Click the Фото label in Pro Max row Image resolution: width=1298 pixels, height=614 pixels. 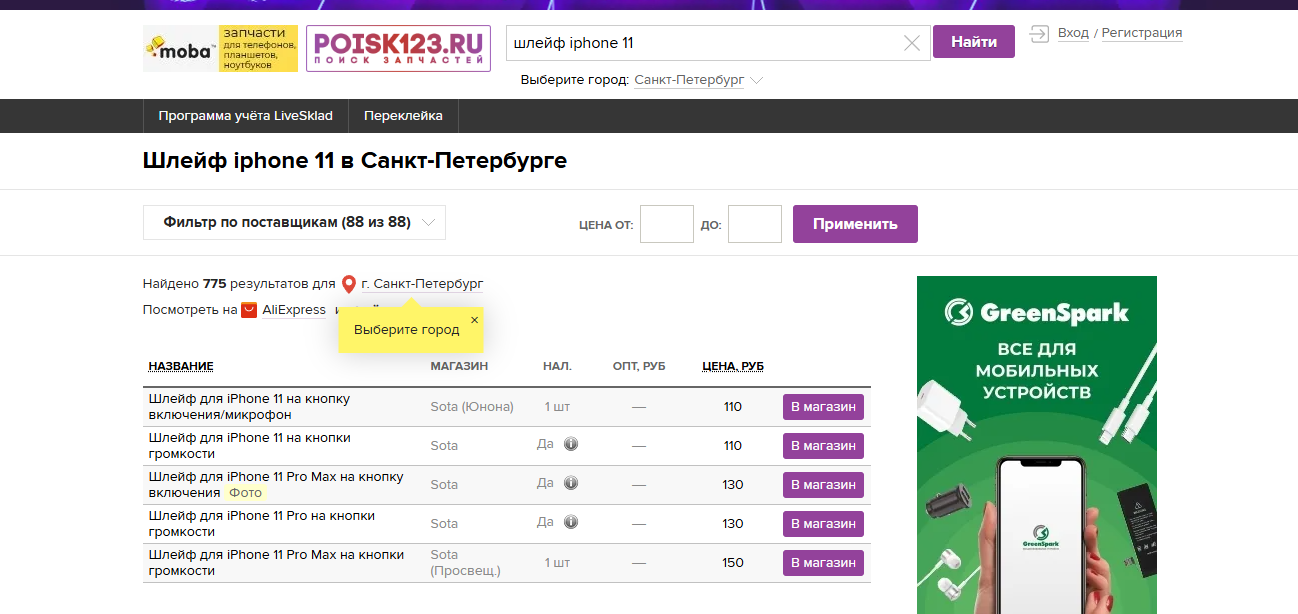click(x=245, y=492)
